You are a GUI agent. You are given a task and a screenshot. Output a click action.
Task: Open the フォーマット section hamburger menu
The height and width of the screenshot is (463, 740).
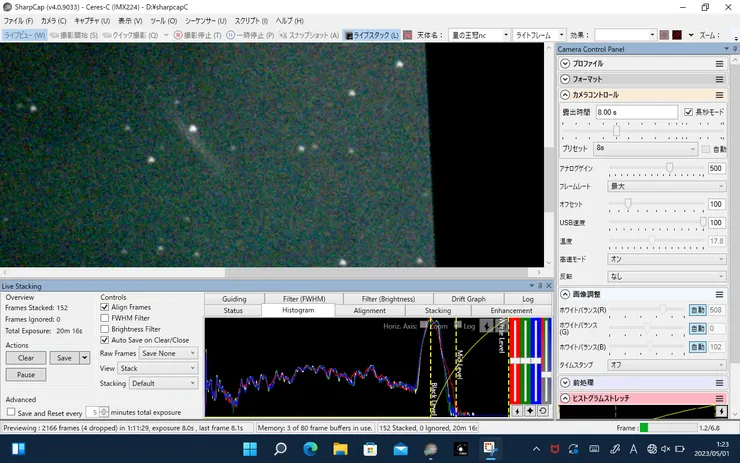pos(719,79)
